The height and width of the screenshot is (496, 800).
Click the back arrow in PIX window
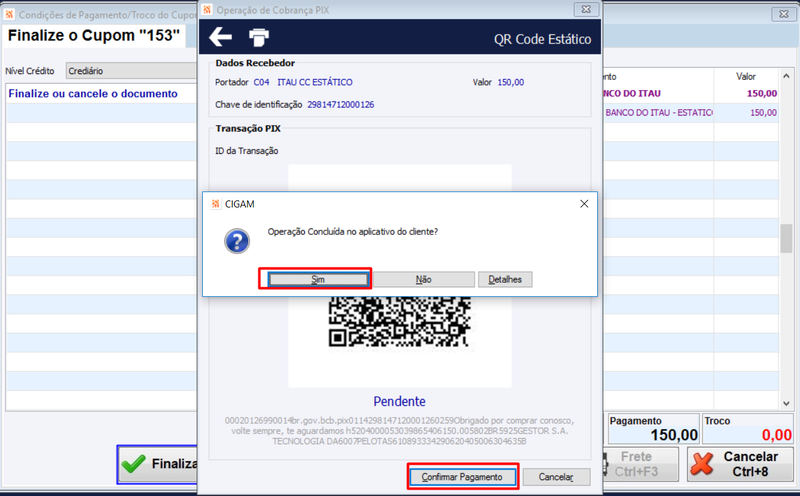220,37
